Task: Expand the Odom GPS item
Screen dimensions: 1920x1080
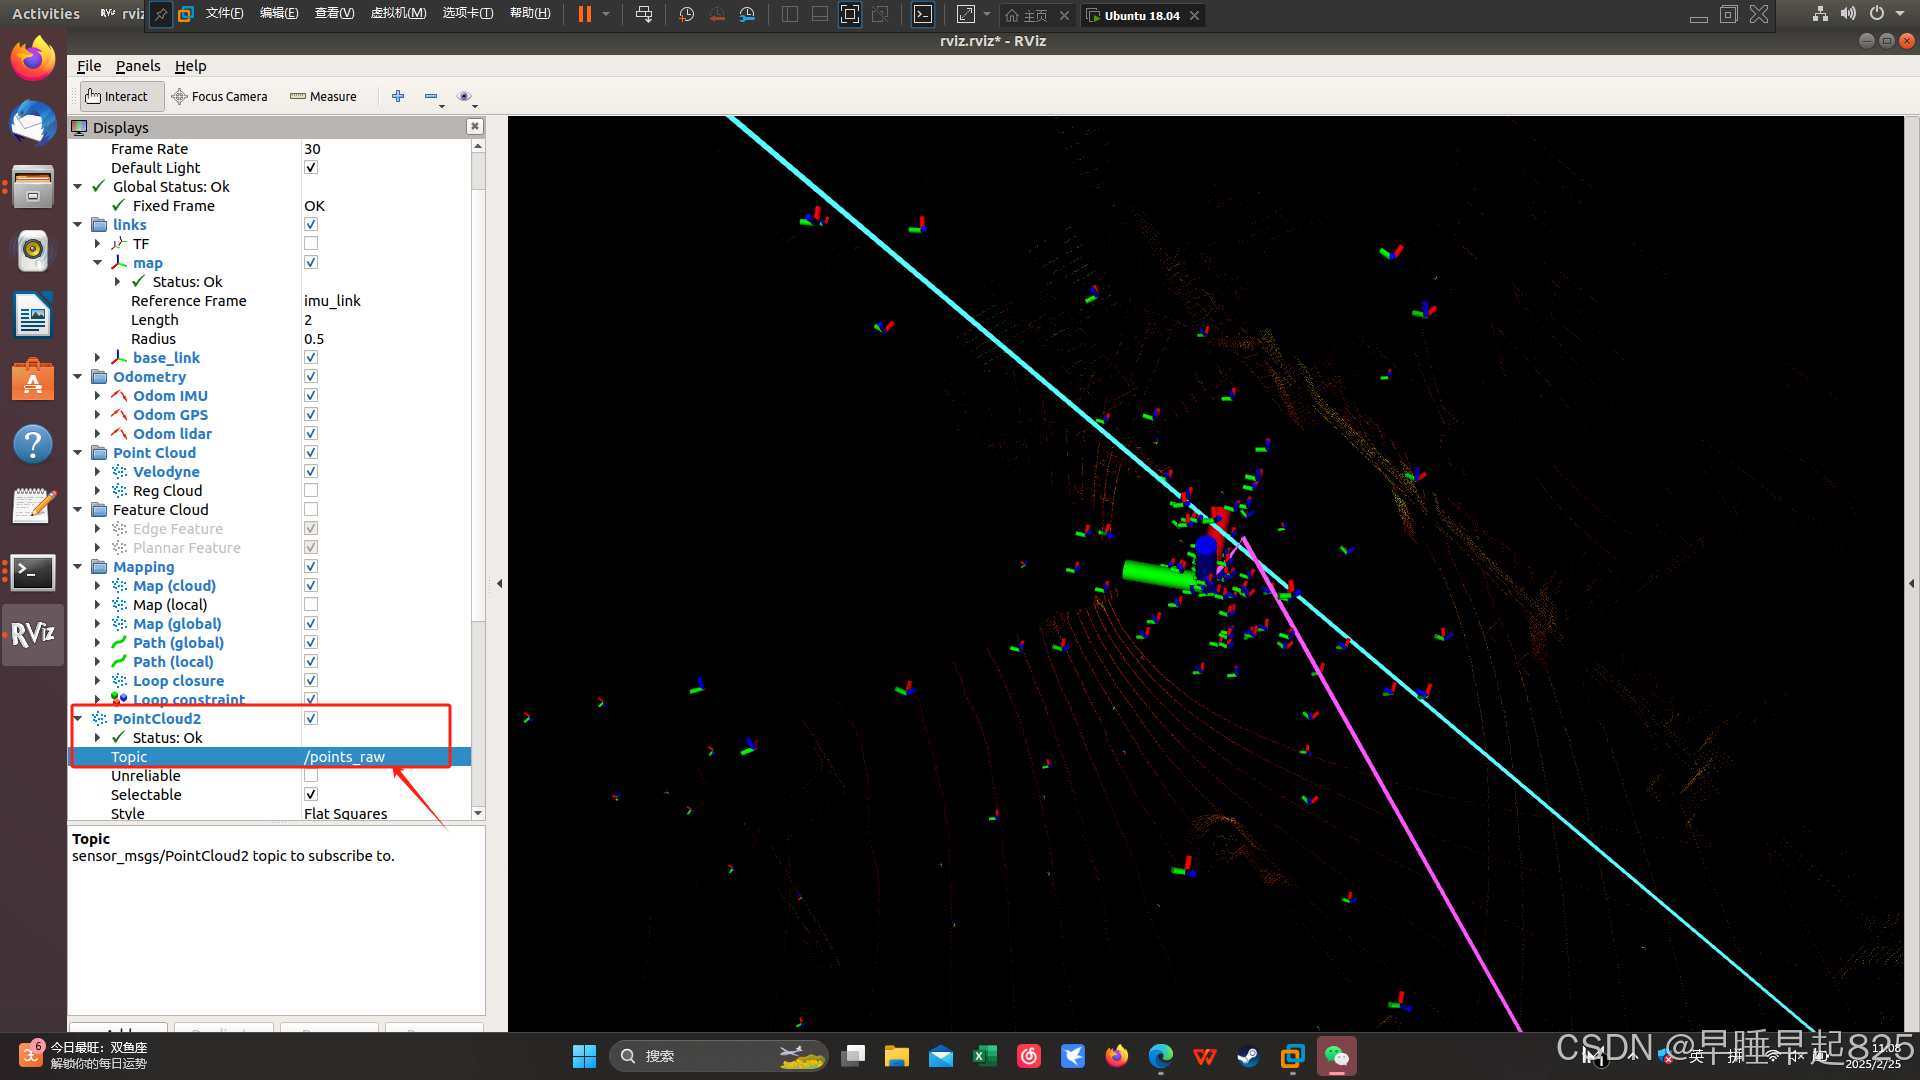Action: pos(97,415)
